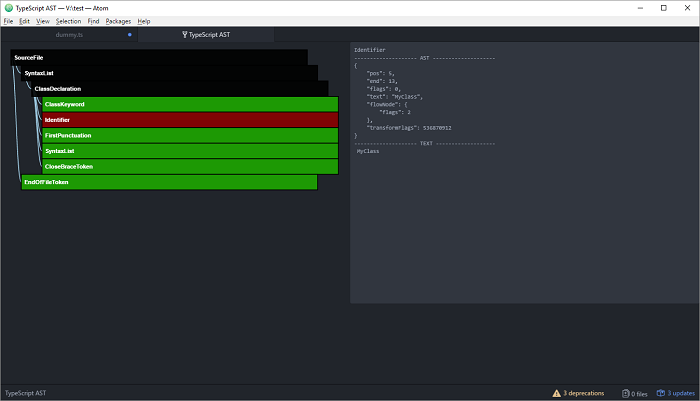Viewport: 700px width, 401px height.
Task: Open the 3 updates link
Action: 681,393
